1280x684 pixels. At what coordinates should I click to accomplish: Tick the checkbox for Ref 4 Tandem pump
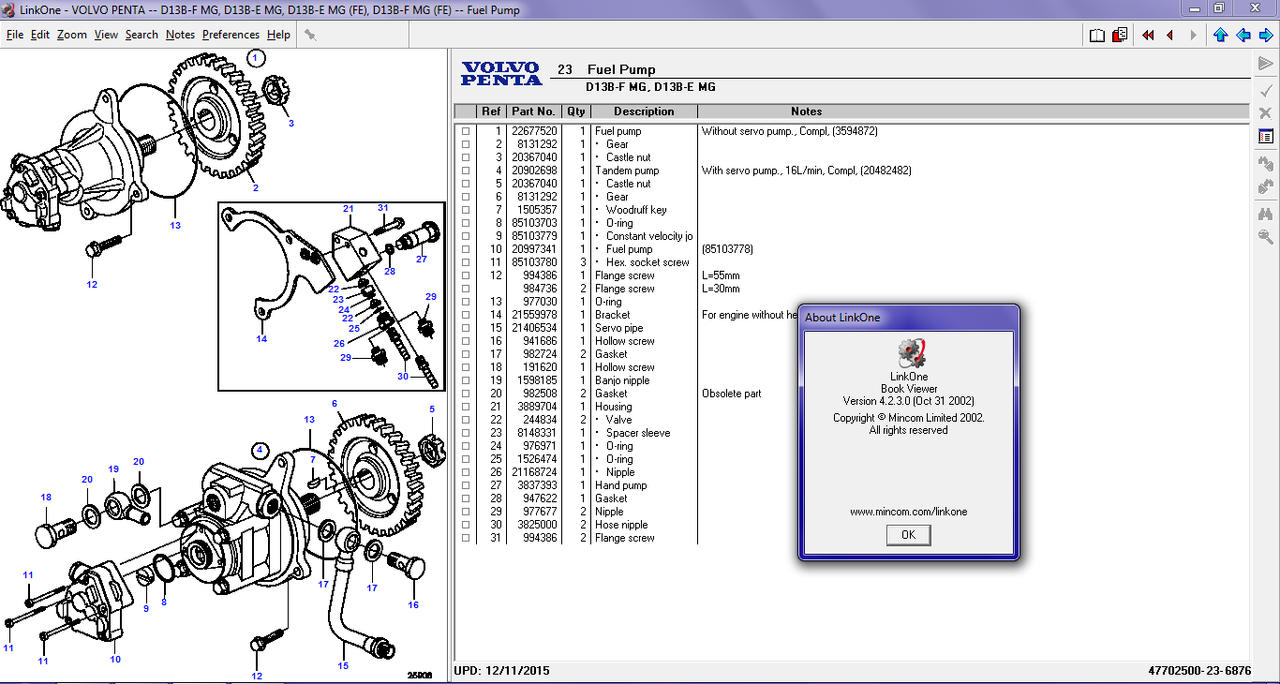coord(465,171)
